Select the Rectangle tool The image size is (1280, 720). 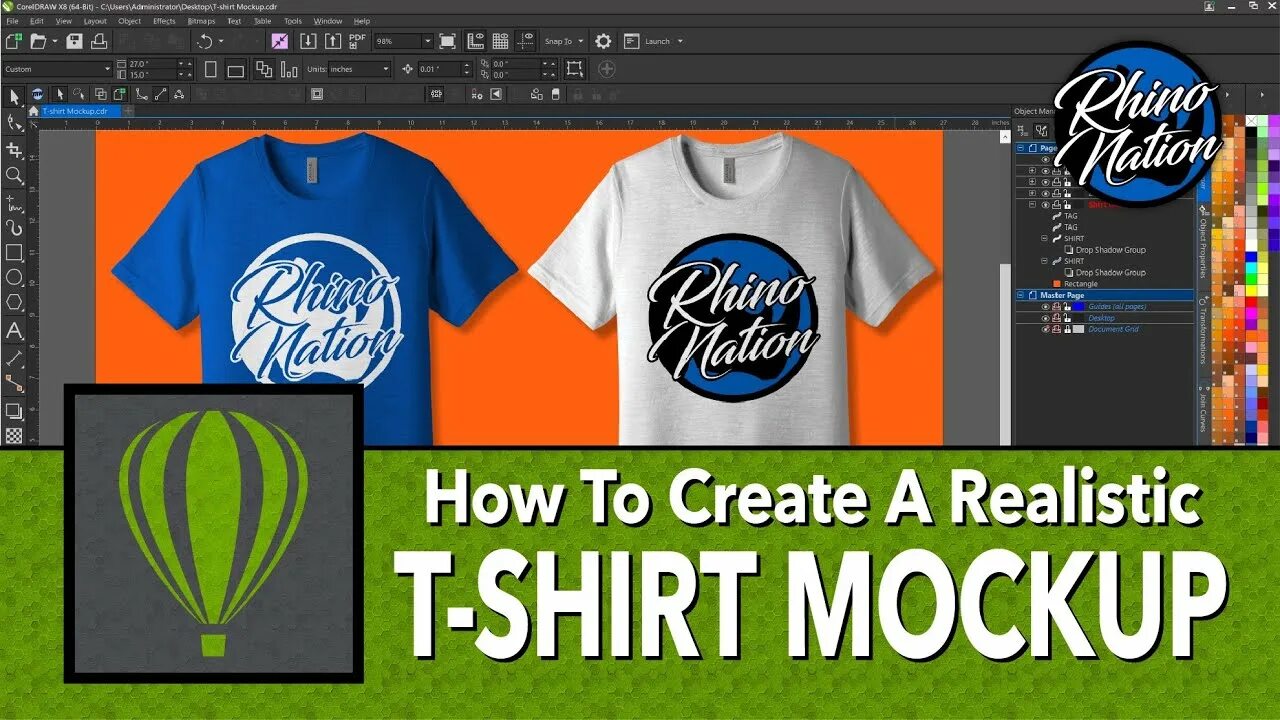14,253
